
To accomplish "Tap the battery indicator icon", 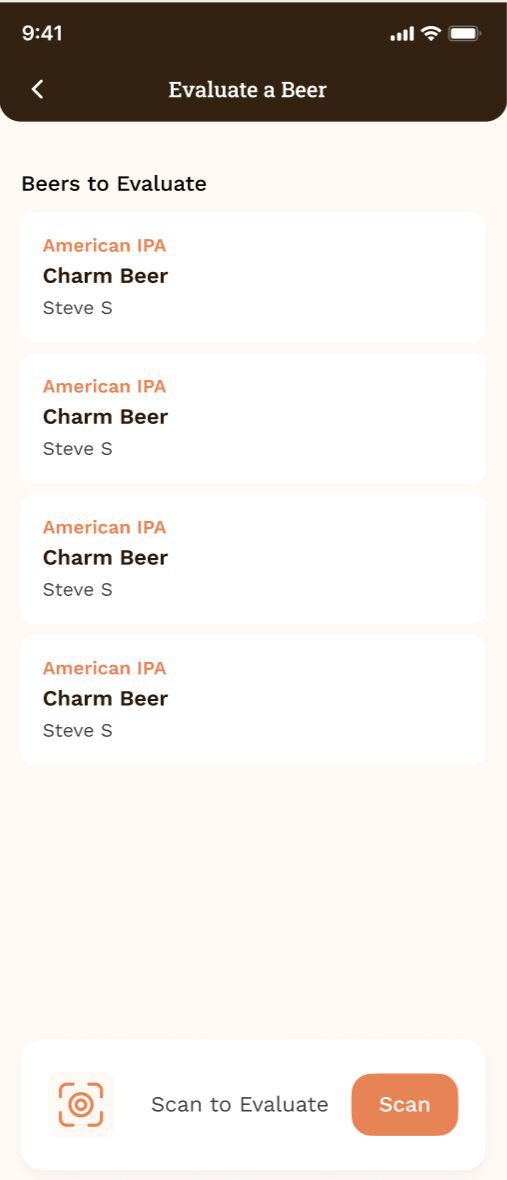I will (x=464, y=34).
